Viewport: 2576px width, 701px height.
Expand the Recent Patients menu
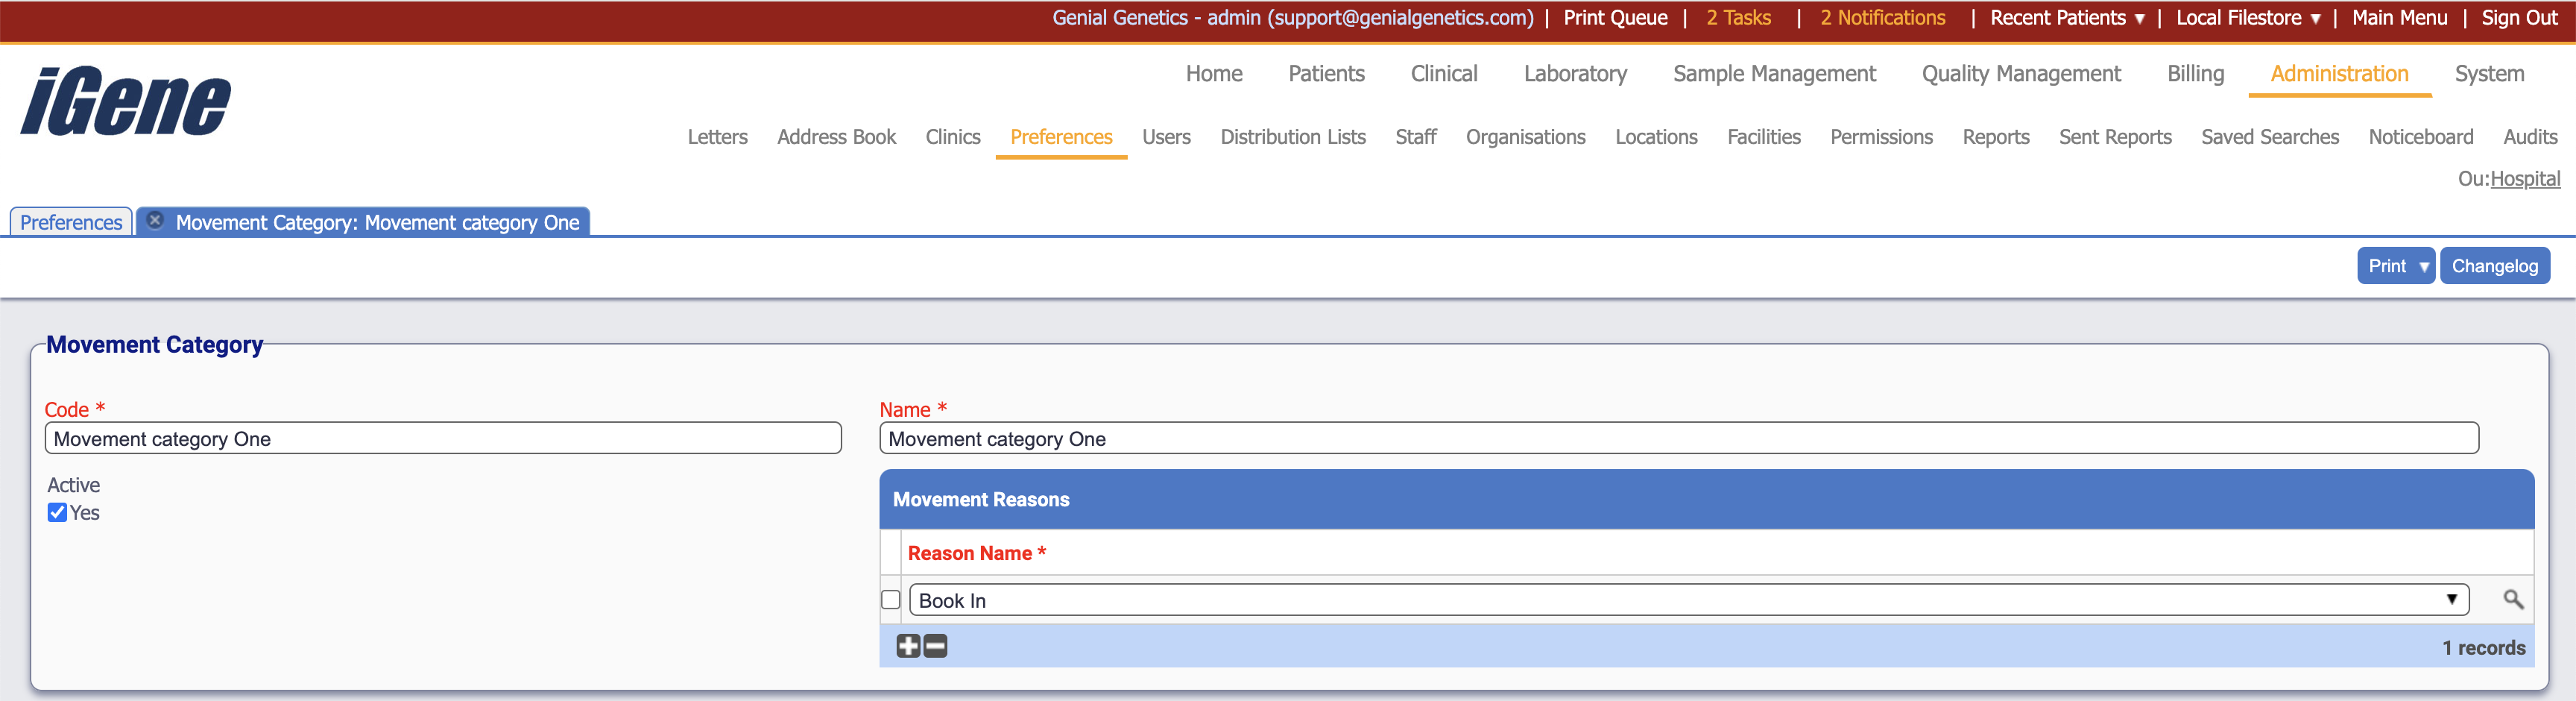[2066, 18]
